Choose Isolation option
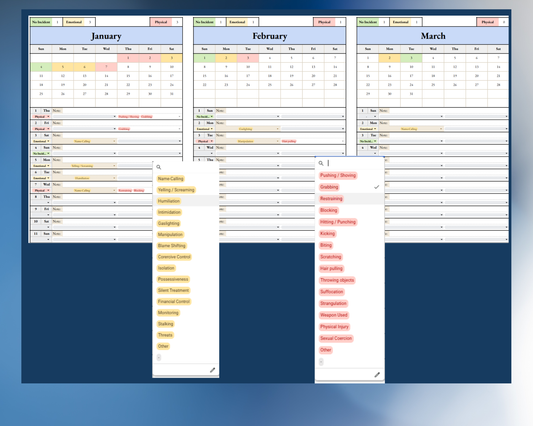 [166, 268]
